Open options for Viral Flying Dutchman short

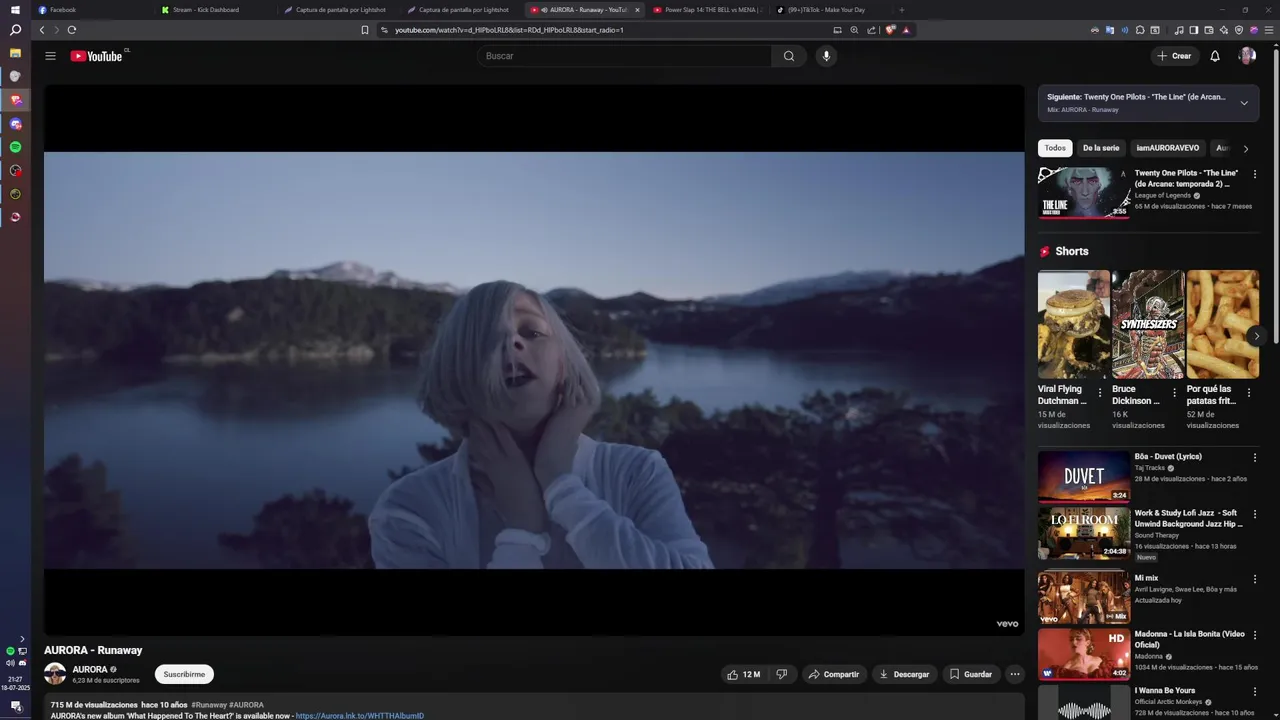click(1100, 393)
